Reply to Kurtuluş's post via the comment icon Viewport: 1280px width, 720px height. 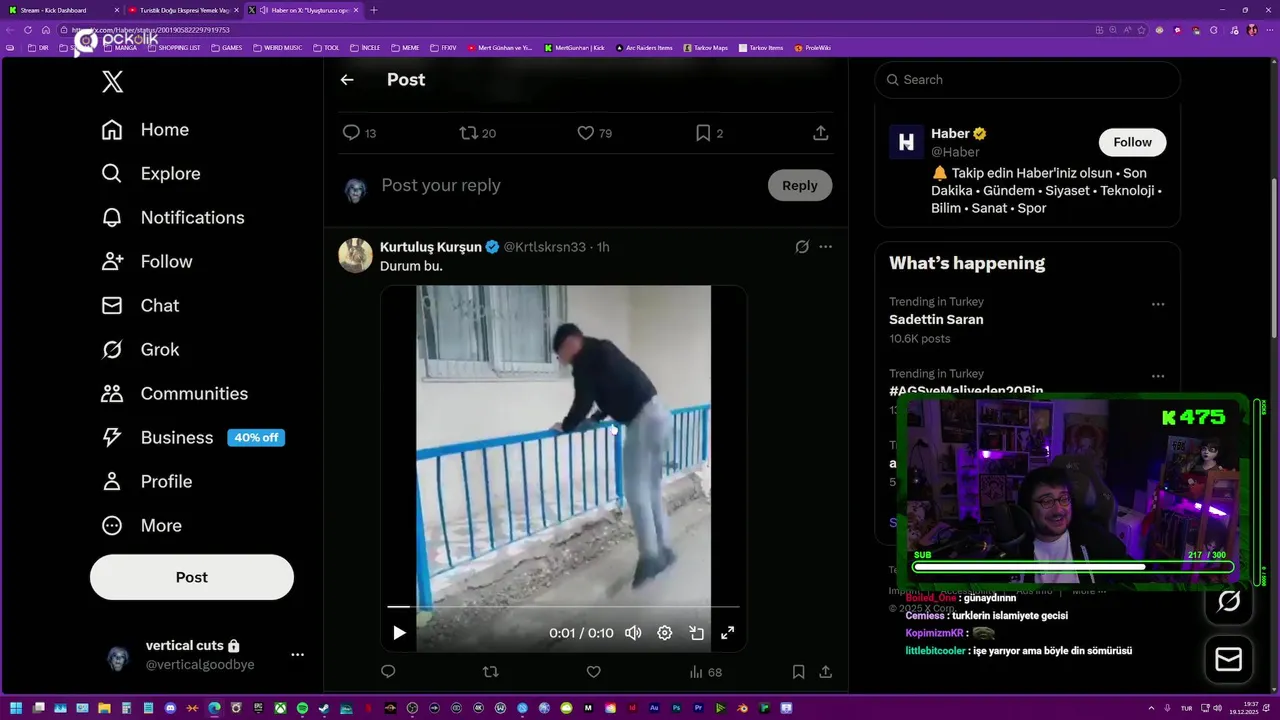pyautogui.click(x=388, y=672)
